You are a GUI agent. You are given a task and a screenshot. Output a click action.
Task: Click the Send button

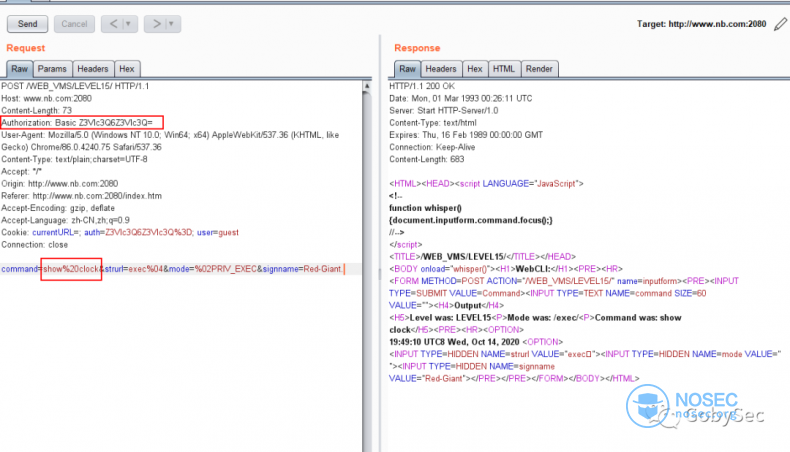[x=28, y=24]
